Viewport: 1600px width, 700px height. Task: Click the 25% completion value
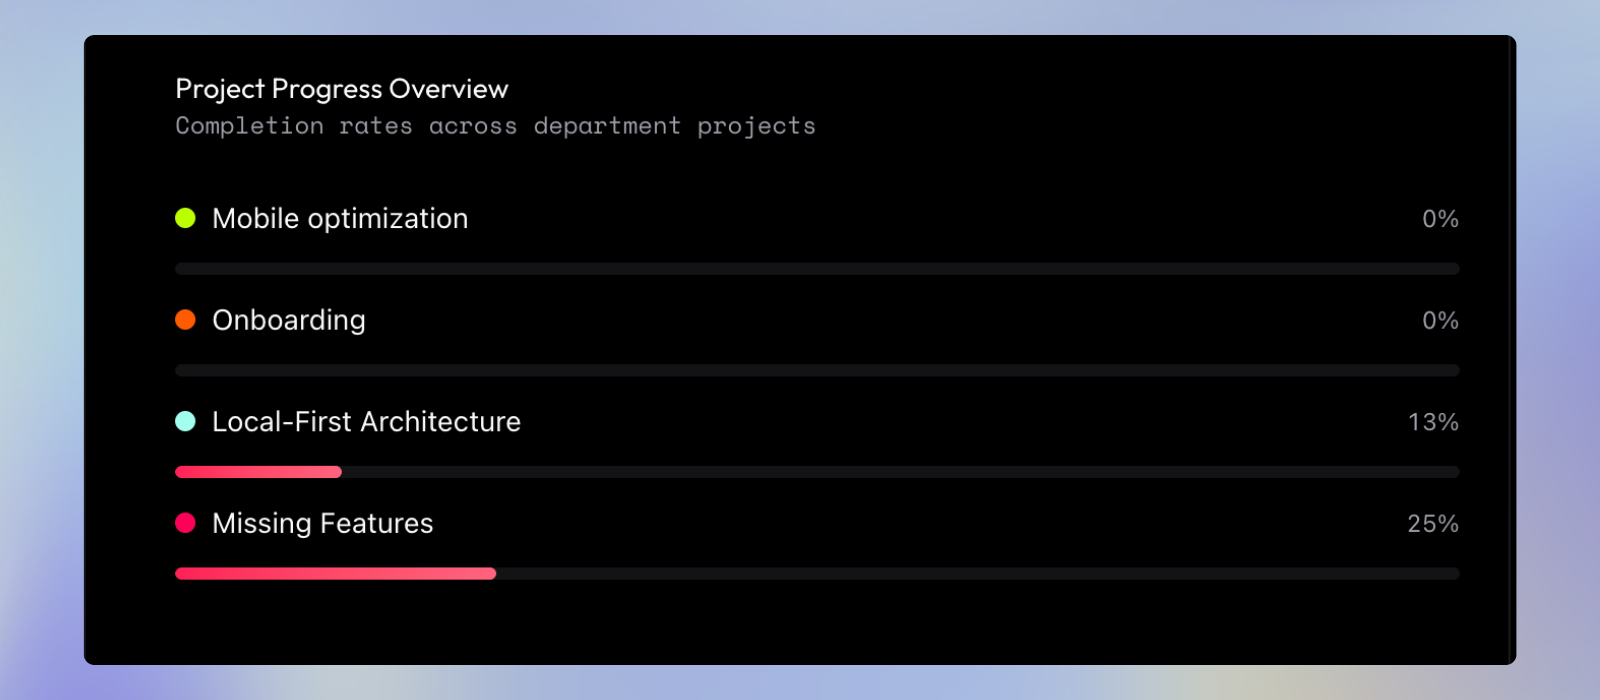[x=1433, y=524]
